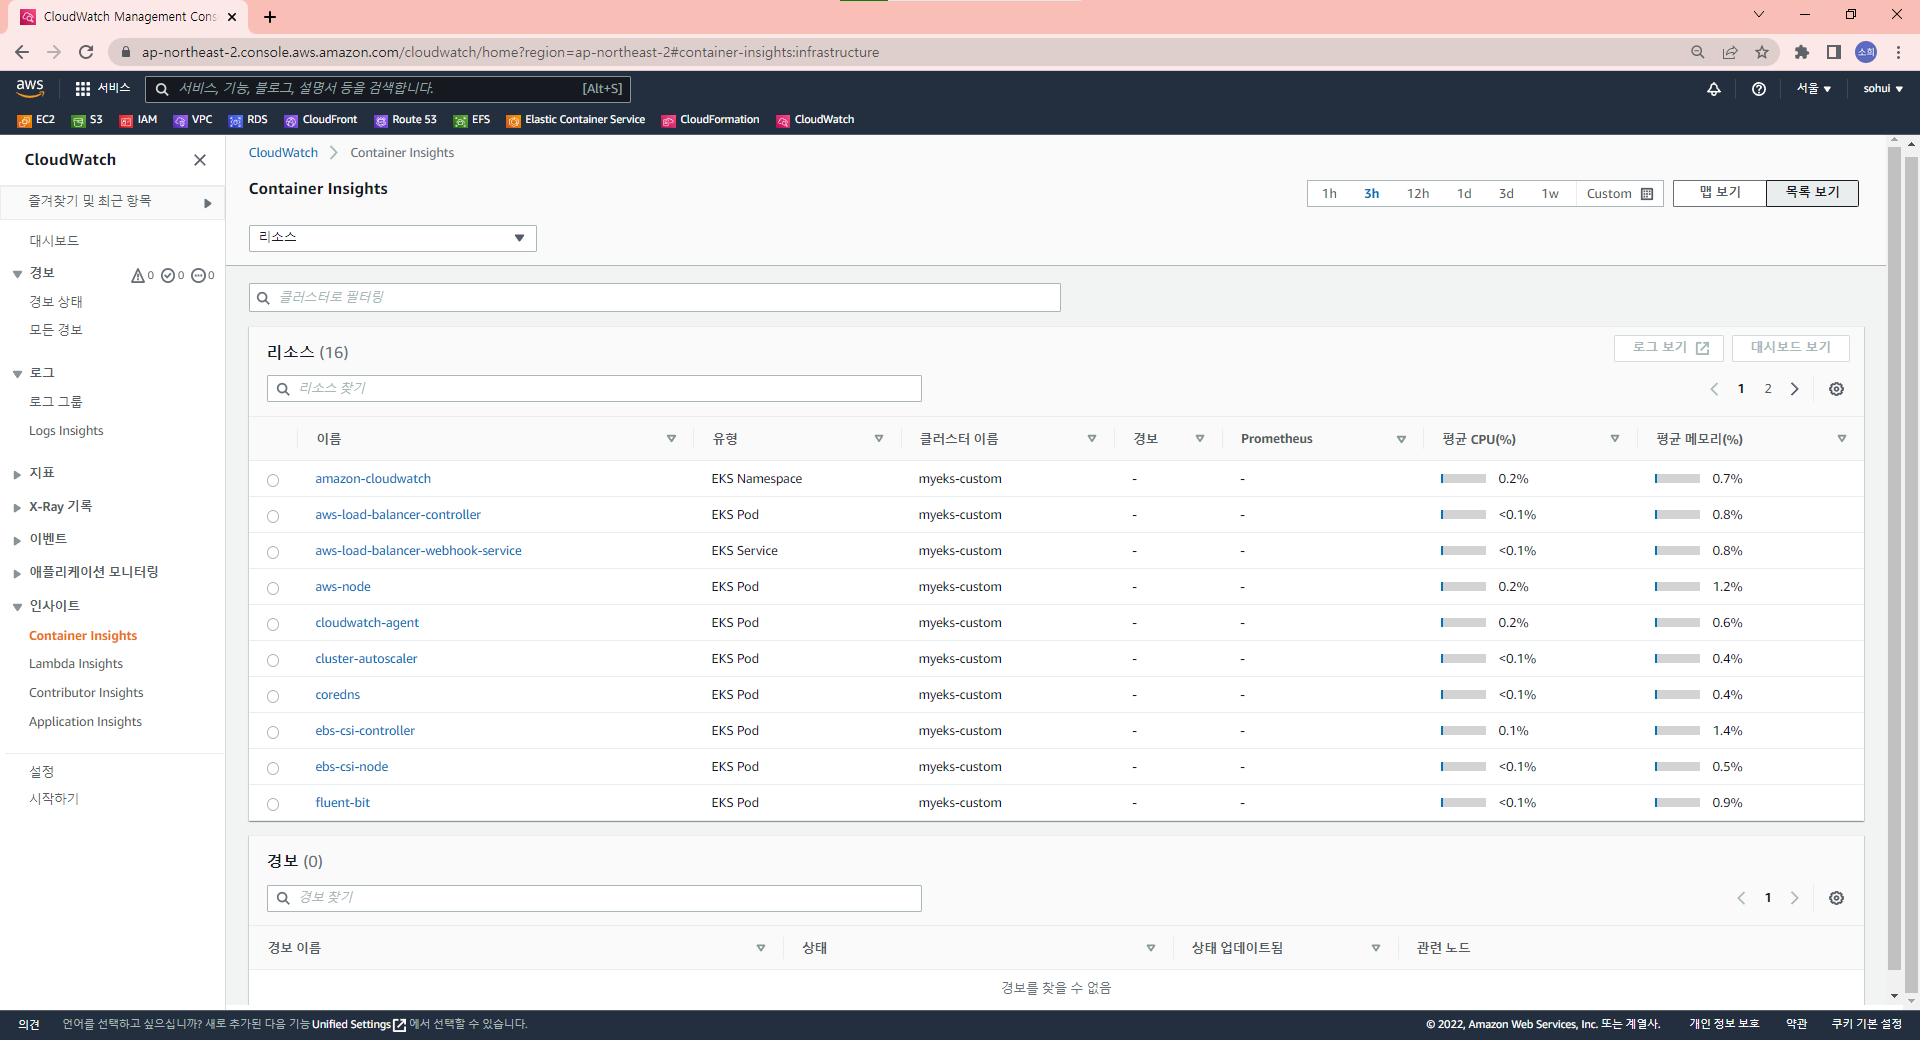Screen dimensions: 1920x1040
Task: Go to next page of resources
Action: 1794,389
